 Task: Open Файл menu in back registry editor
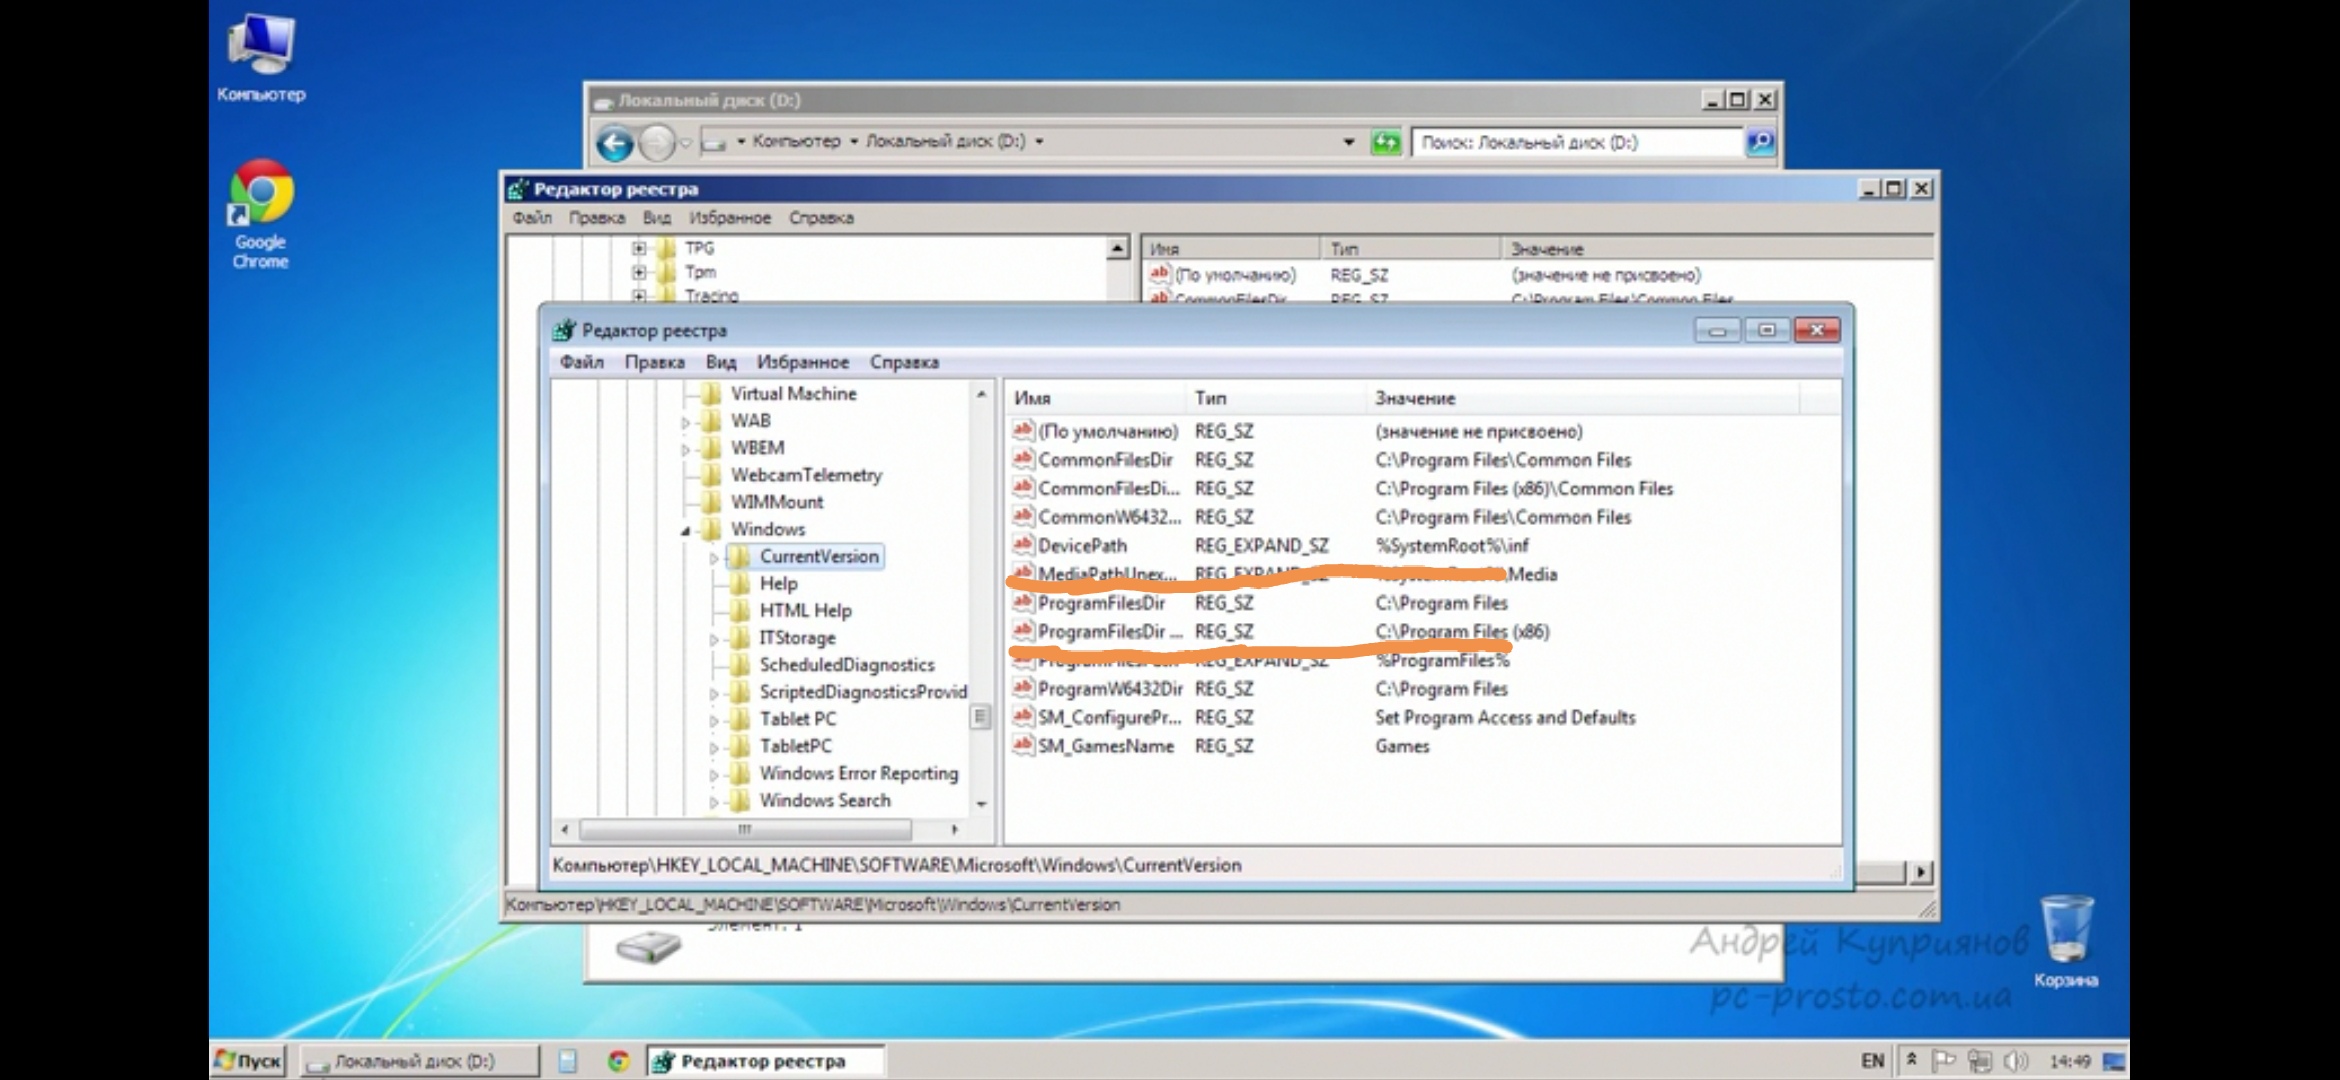[532, 218]
